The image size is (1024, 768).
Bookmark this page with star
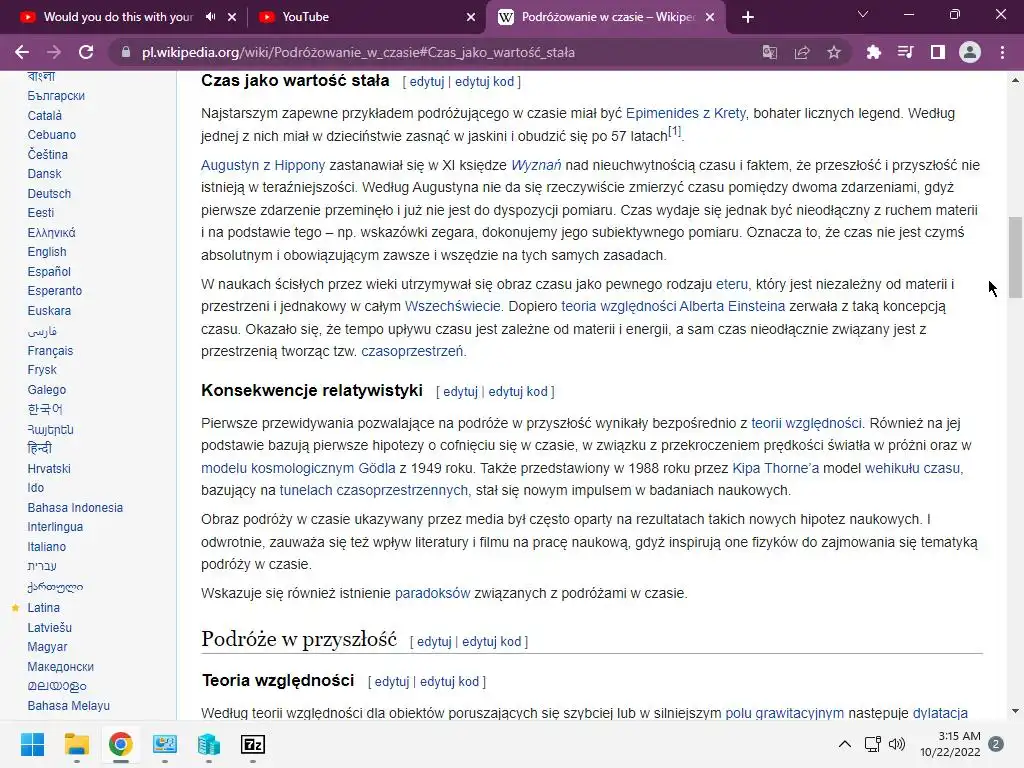pyautogui.click(x=834, y=52)
